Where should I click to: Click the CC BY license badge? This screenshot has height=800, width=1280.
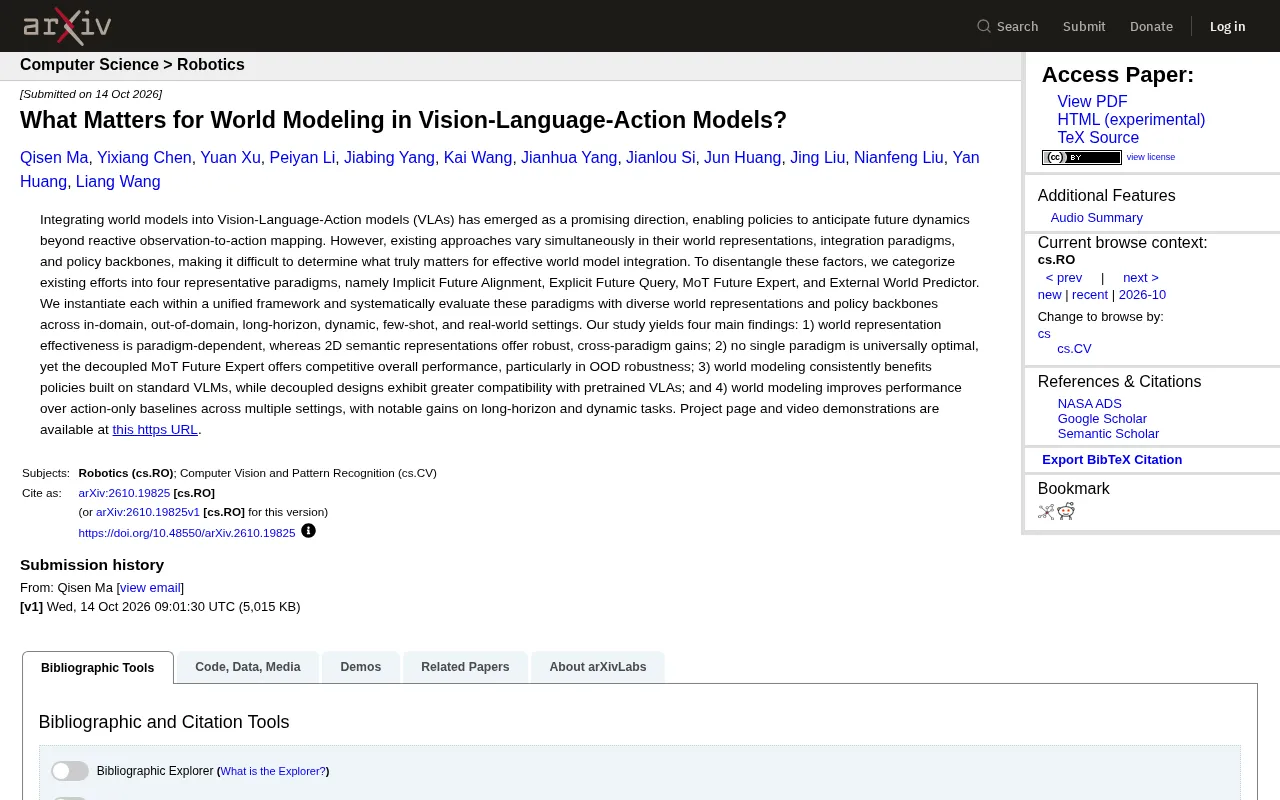[x=1082, y=157]
